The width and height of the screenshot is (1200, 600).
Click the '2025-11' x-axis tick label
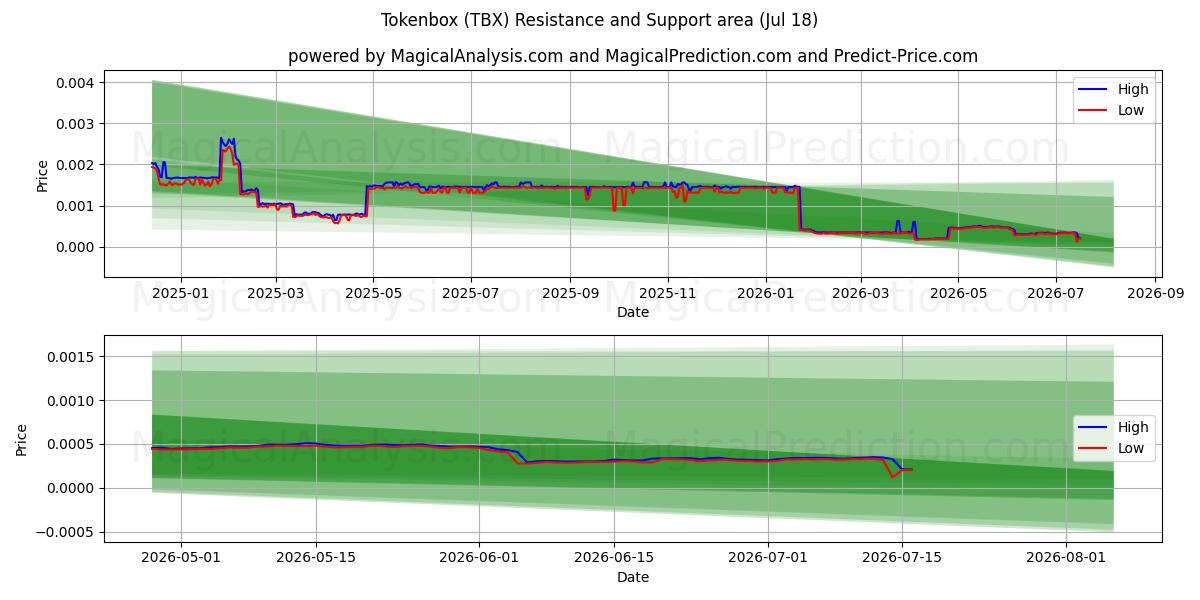[668, 294]
